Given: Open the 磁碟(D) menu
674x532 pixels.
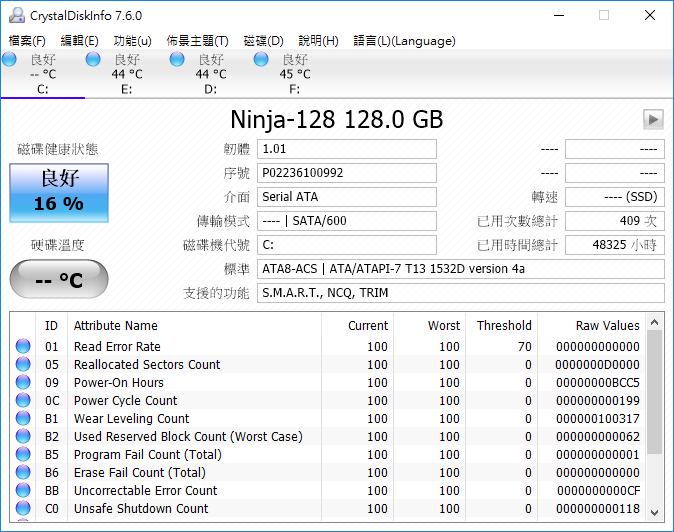Looking at the screenshot, I should pyautogui.click(x=263, y=41).
